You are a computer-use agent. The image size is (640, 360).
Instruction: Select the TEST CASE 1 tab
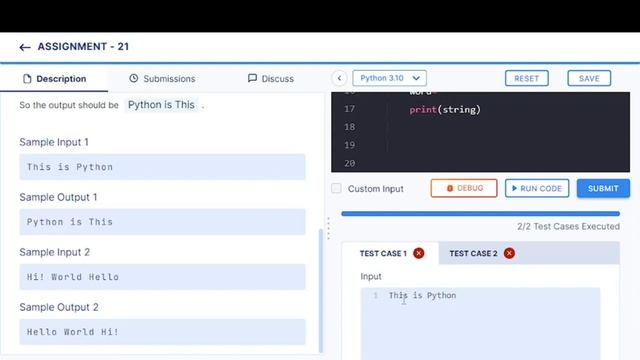(390, 253)
